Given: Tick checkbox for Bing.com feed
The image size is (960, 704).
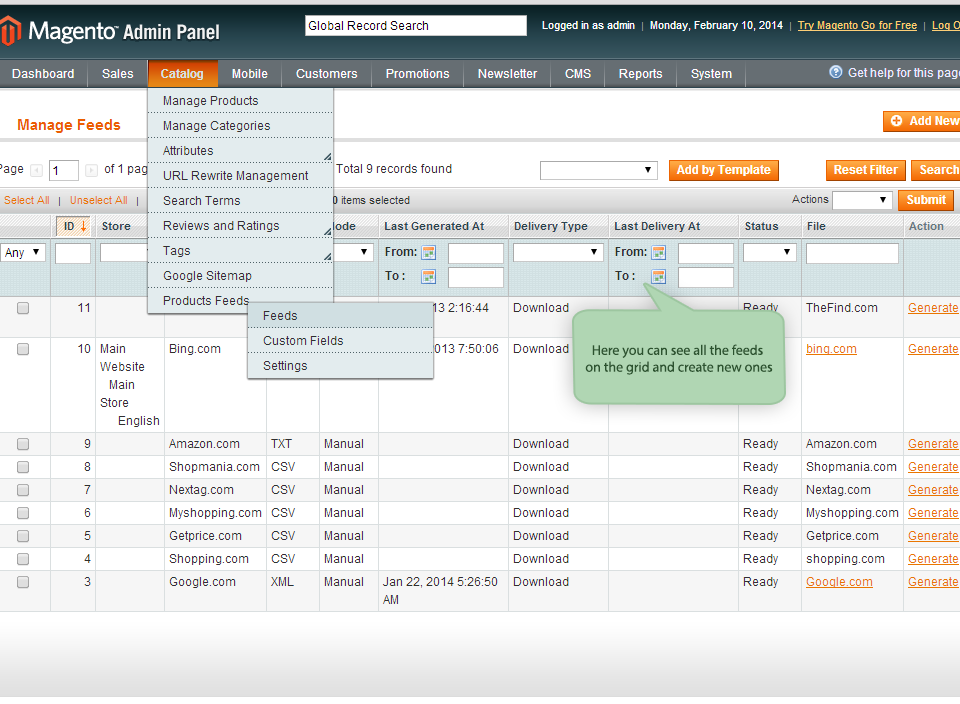Looking at the screenshot, I should (x=23, y=349).
